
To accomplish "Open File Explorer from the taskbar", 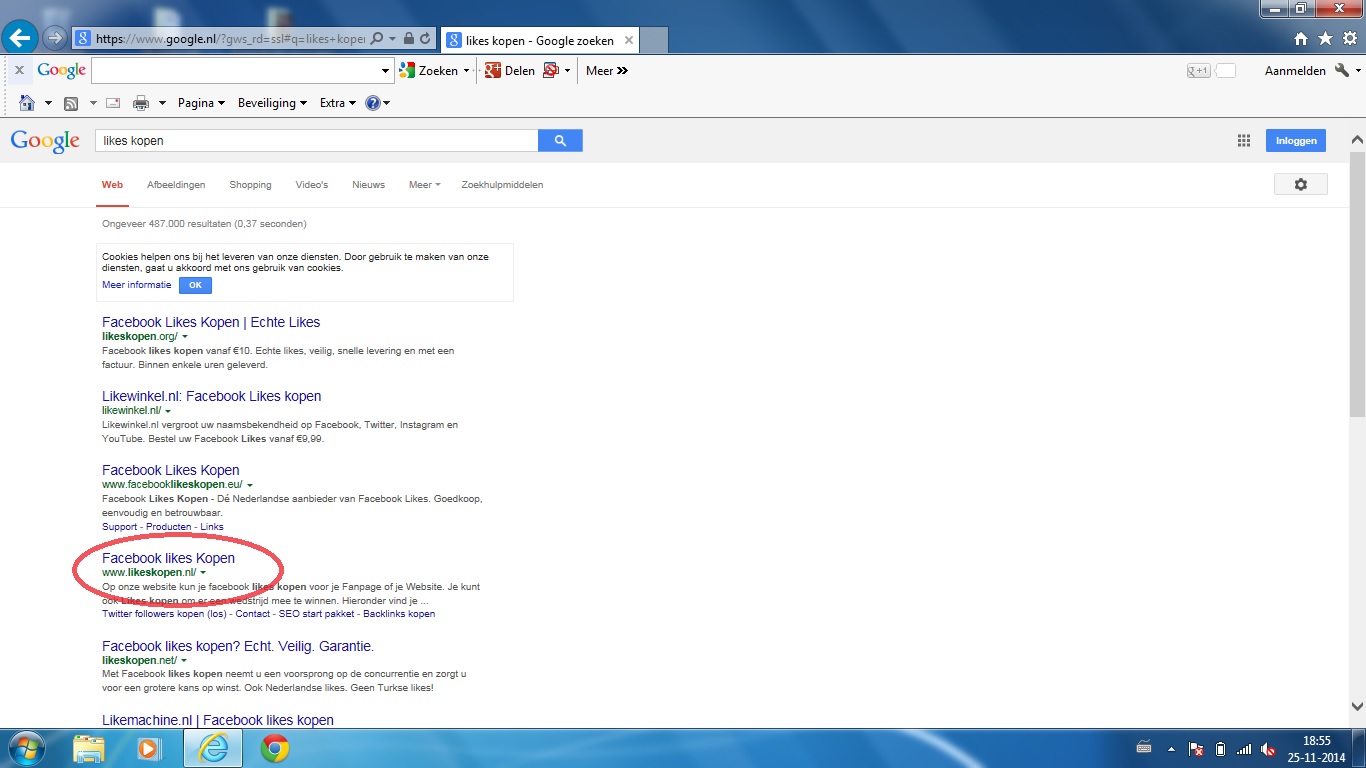I will (x=89, y=748).
